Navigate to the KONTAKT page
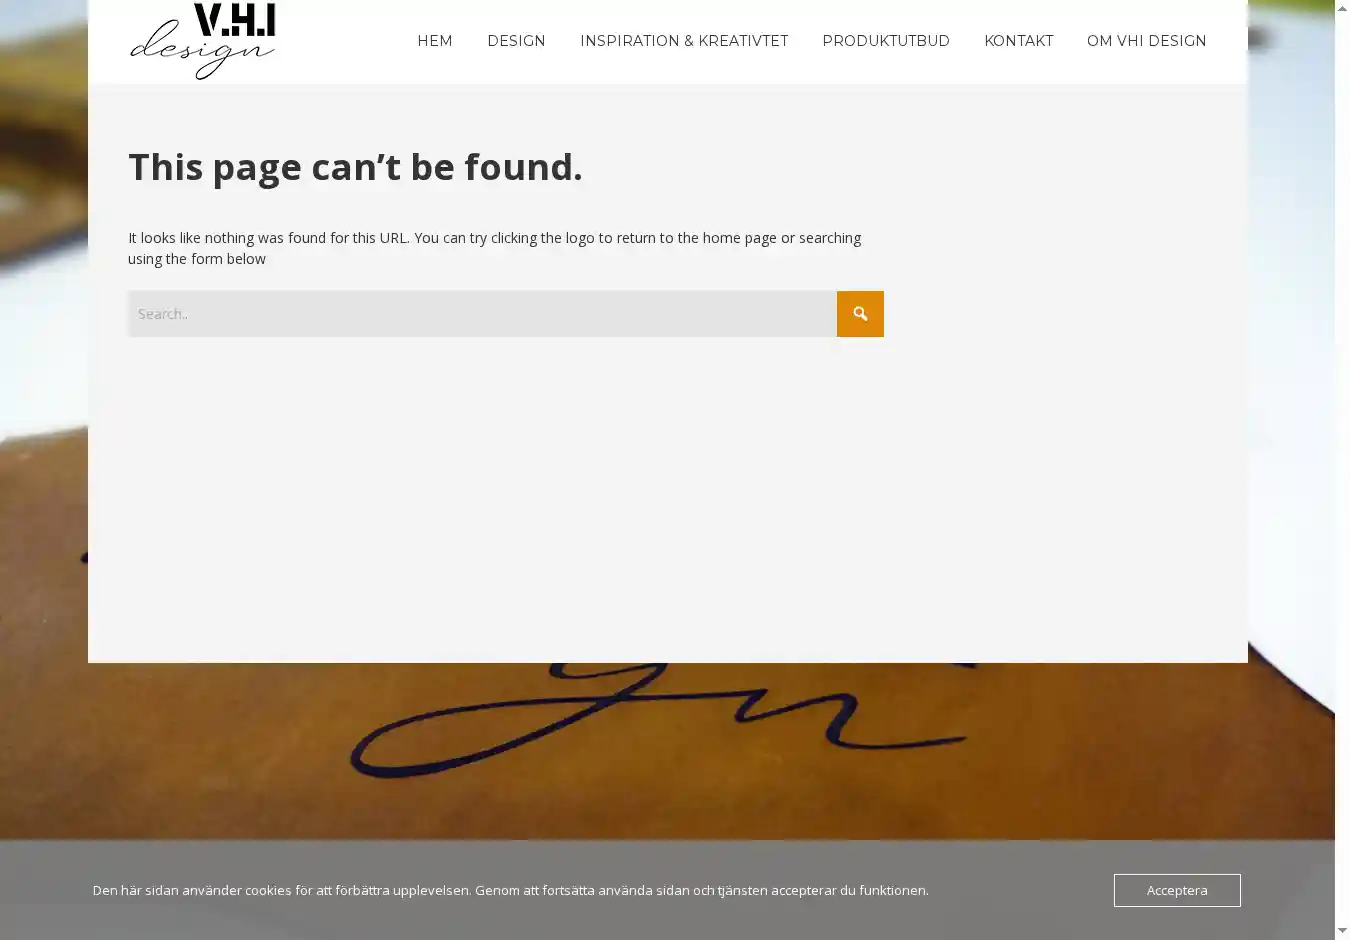This screenshot has height=940, width=1350. point(1018,41)
